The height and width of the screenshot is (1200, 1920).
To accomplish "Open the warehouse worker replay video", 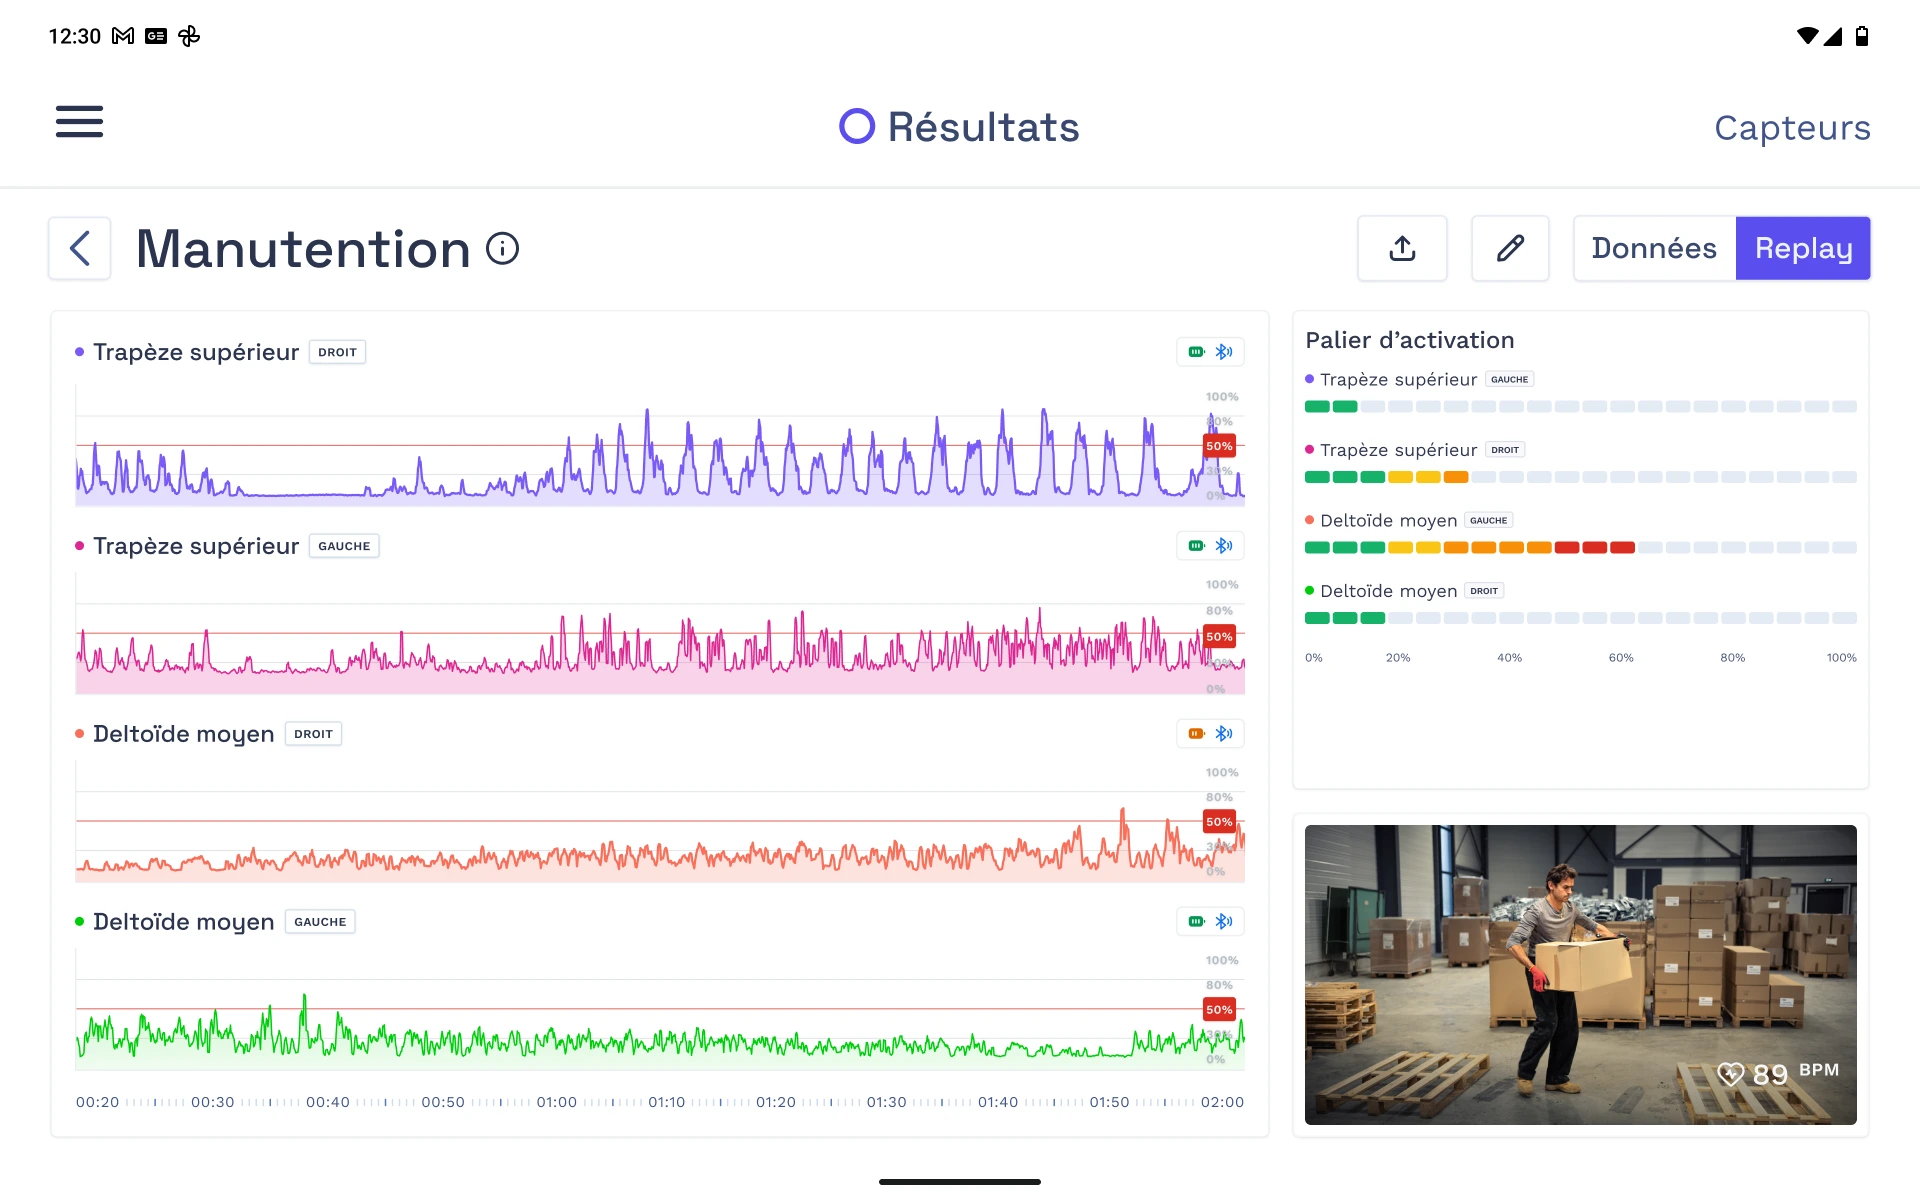I will pos(1581,975).
